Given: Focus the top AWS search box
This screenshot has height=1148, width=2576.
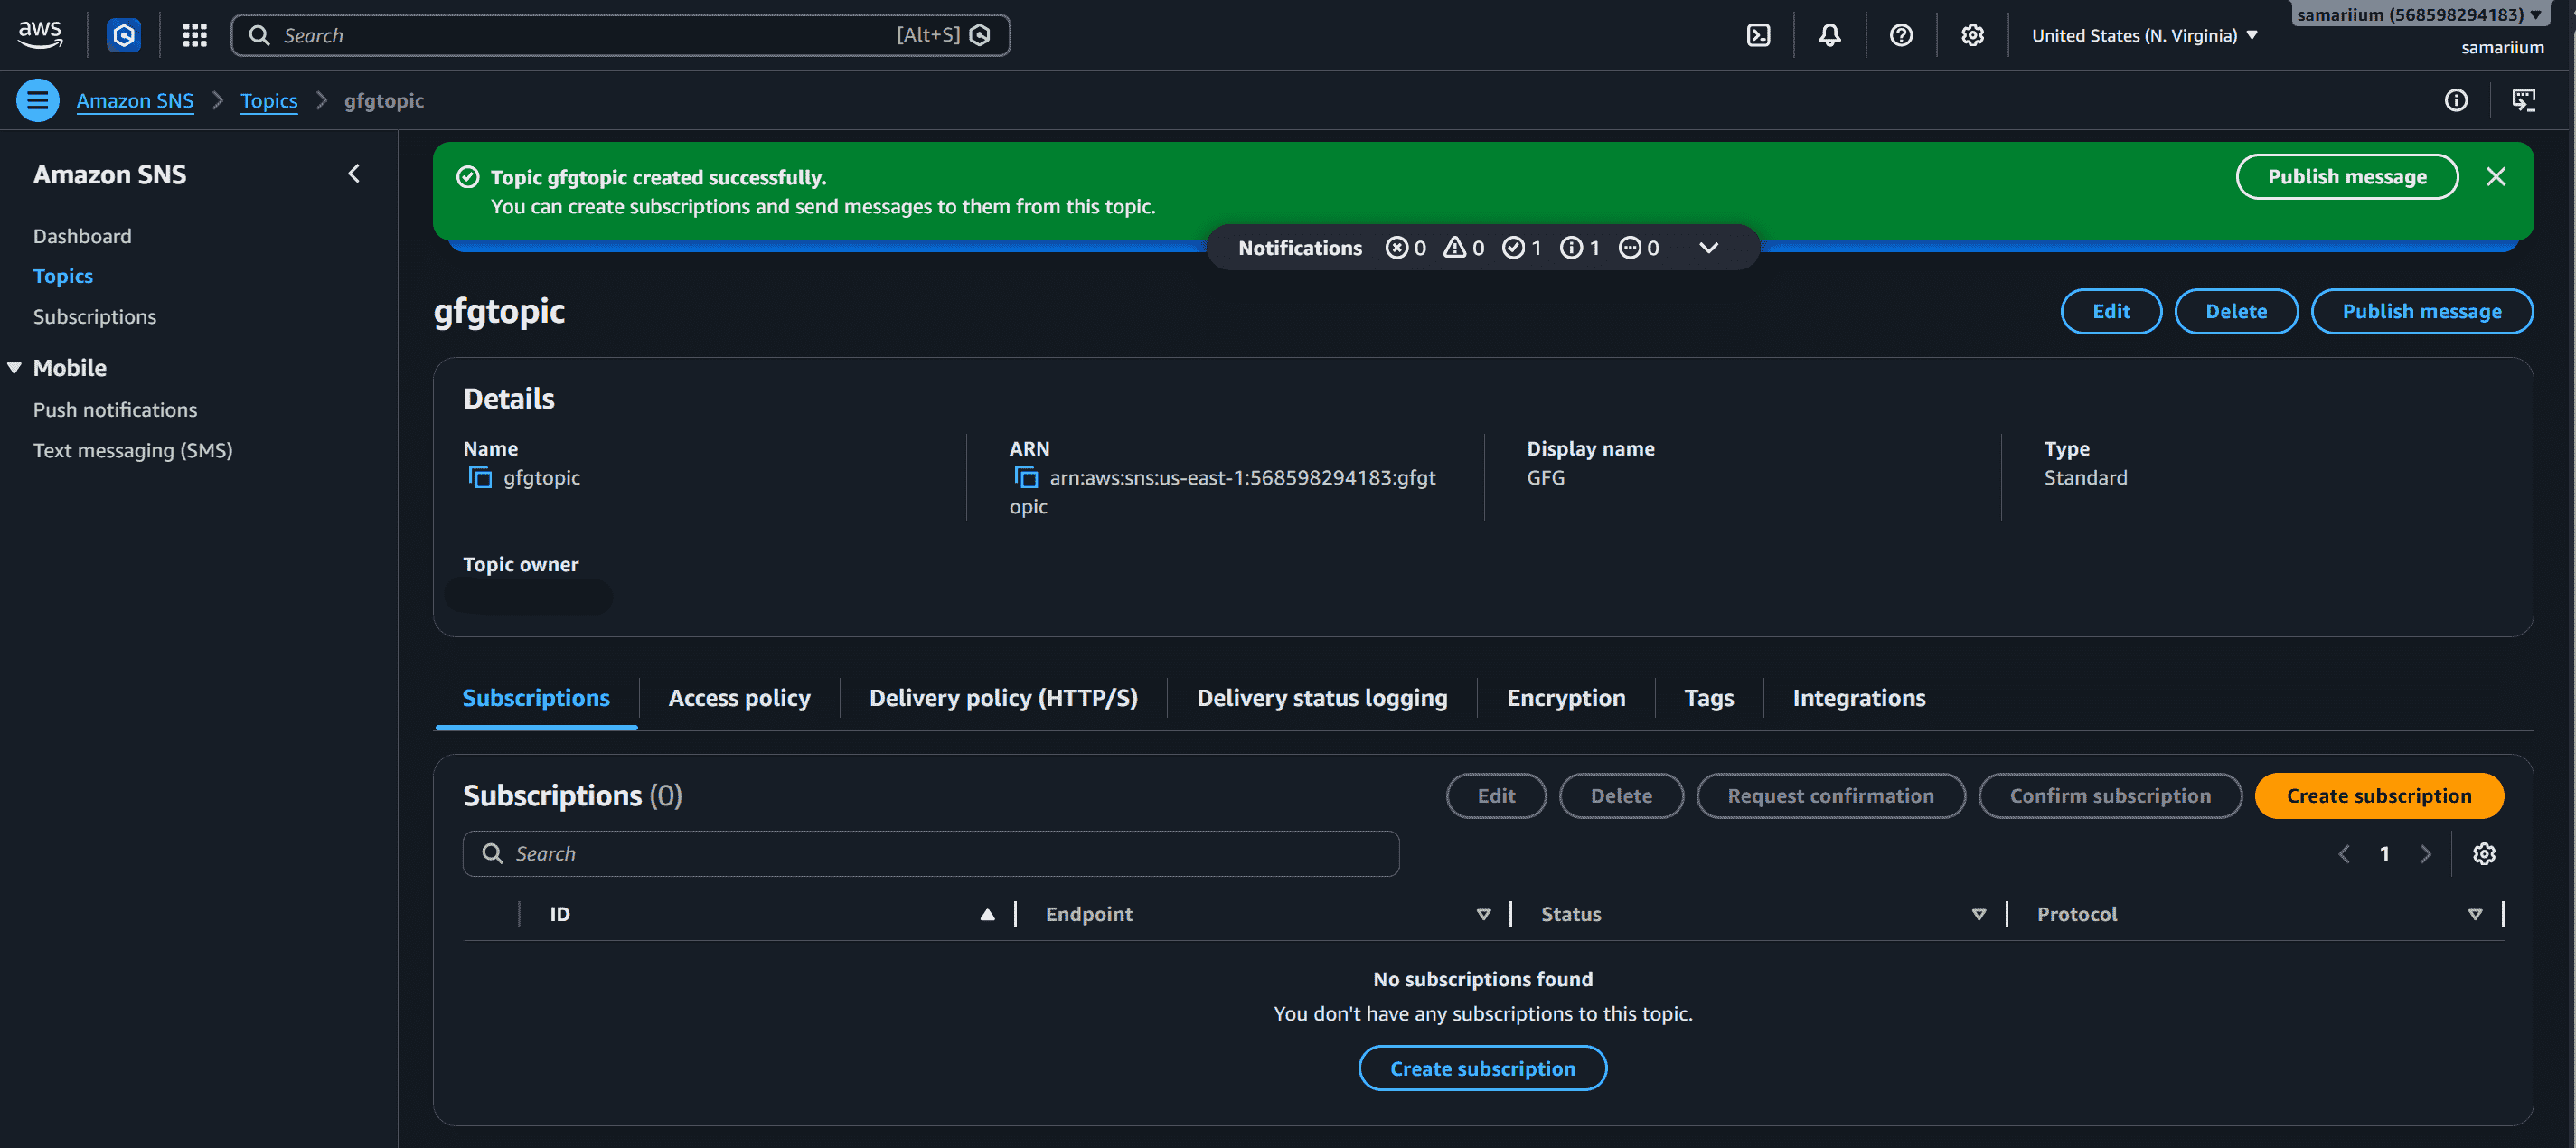Looking at the screenshot, I should click(x=620, y=35).
